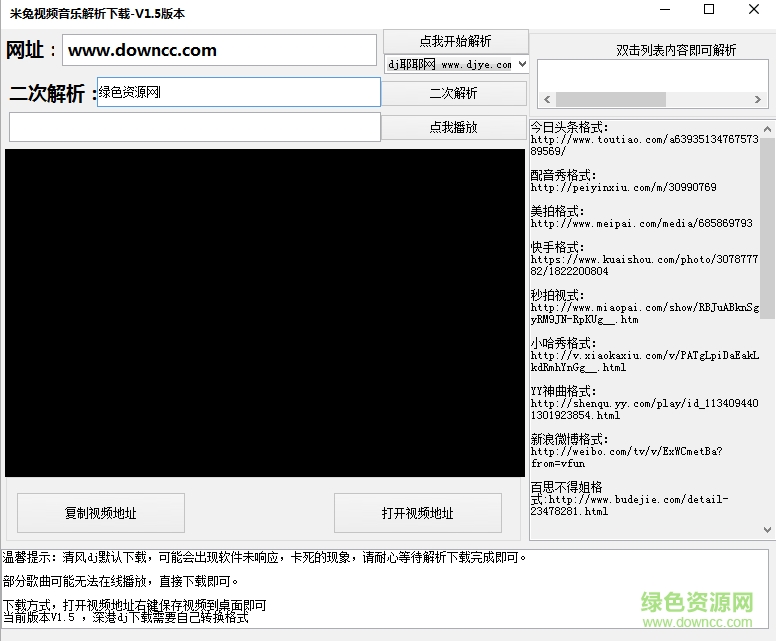Screen dimensions: 776x641
Task: Click the result list's right scroll arrow
Action: coord(758,99)
